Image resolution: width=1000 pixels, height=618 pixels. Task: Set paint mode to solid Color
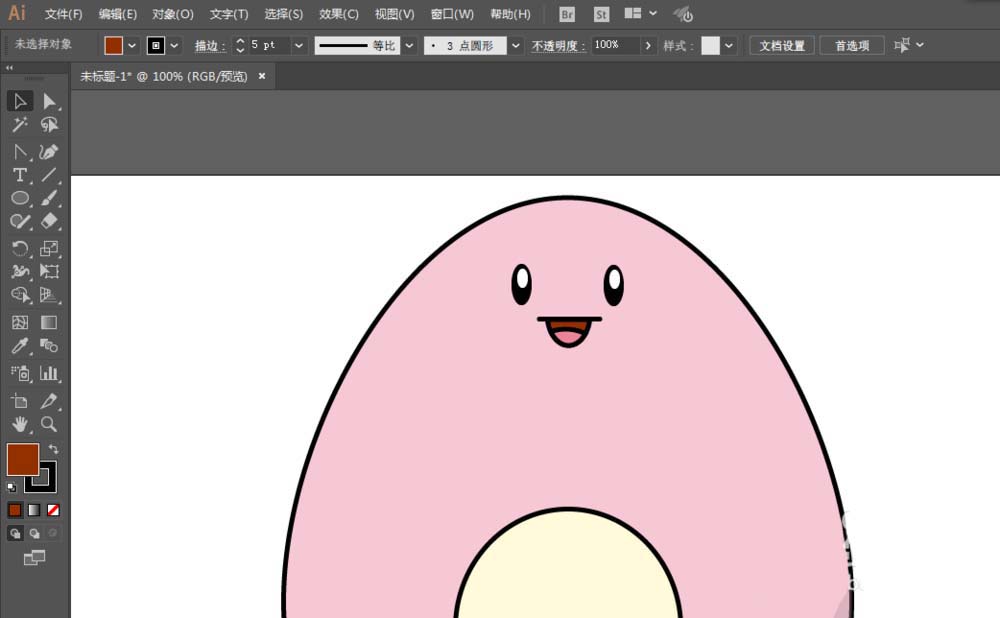[15, 510]
